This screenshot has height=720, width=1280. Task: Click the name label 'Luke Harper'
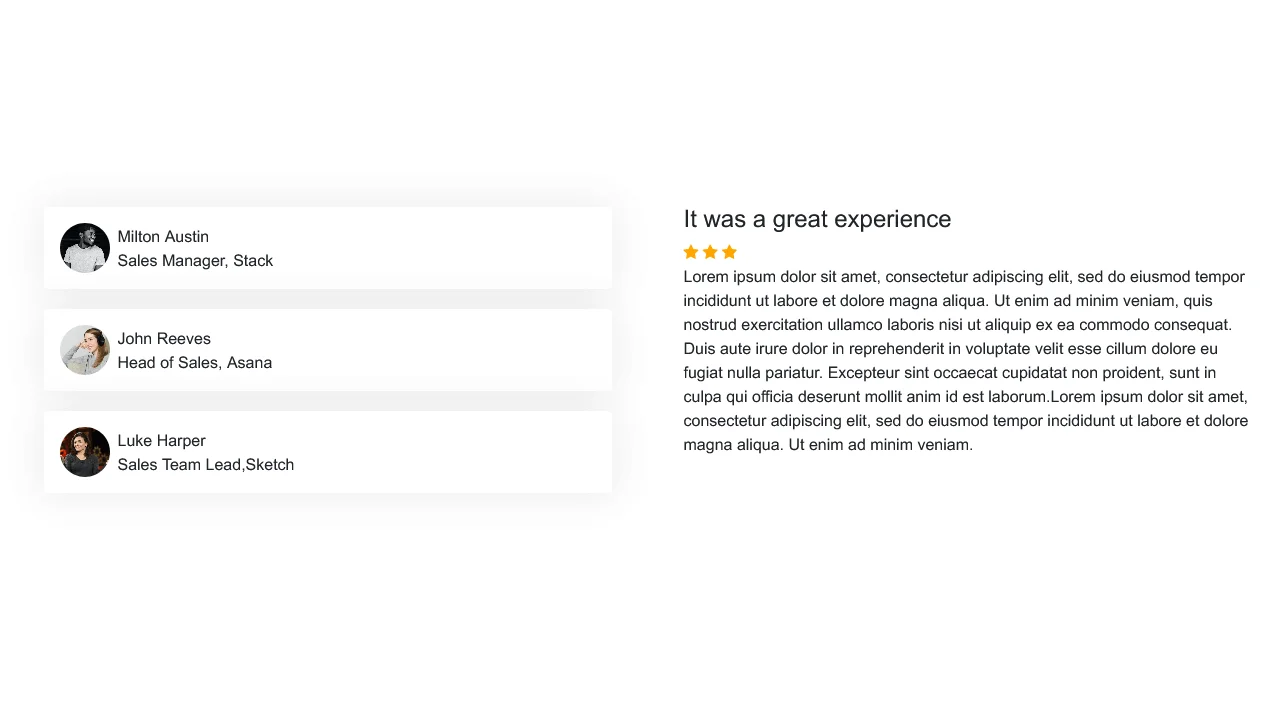tap(161, 441)
